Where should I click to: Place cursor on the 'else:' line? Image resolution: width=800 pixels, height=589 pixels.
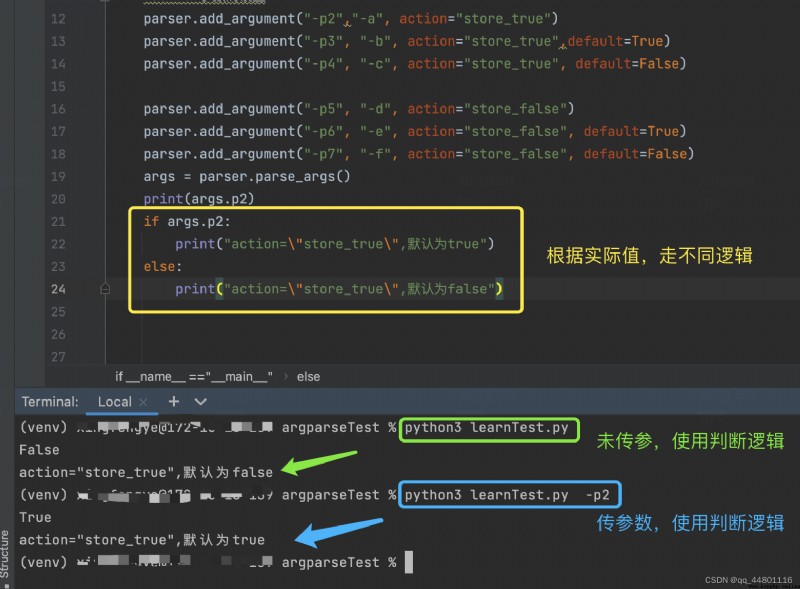pos(163,266)
